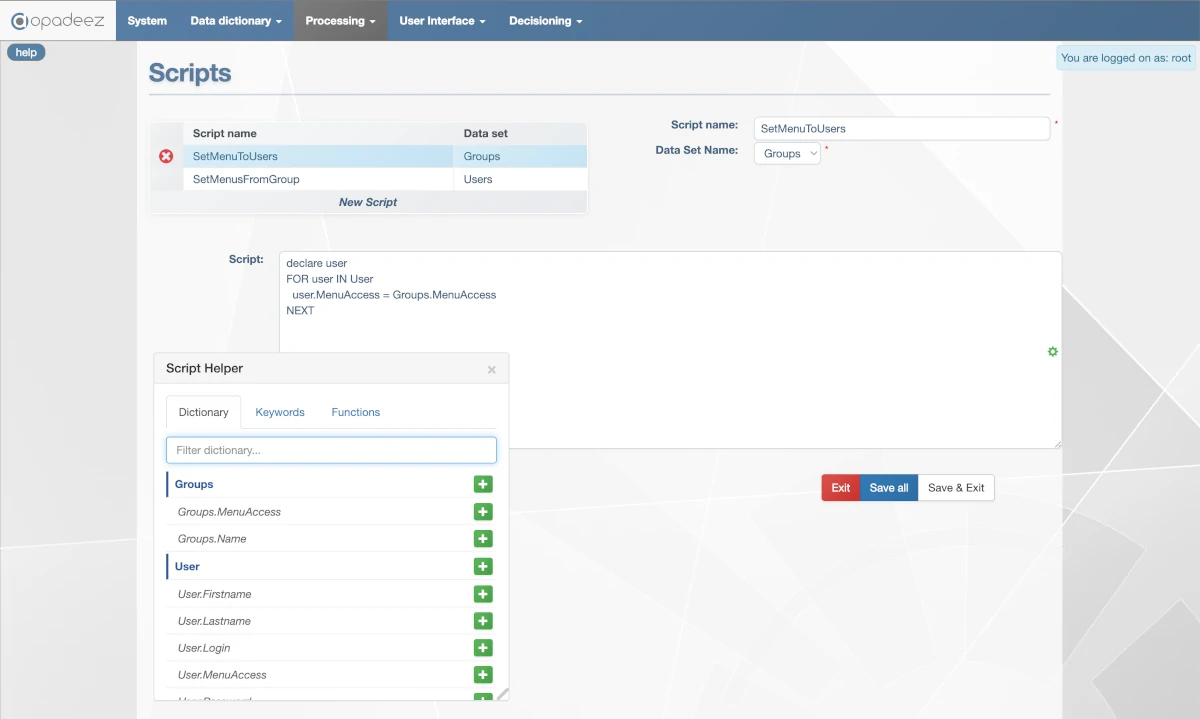Add Groups.Name using its green plus icon
The height and width of the screenshot is (719, 1200).
483,539
